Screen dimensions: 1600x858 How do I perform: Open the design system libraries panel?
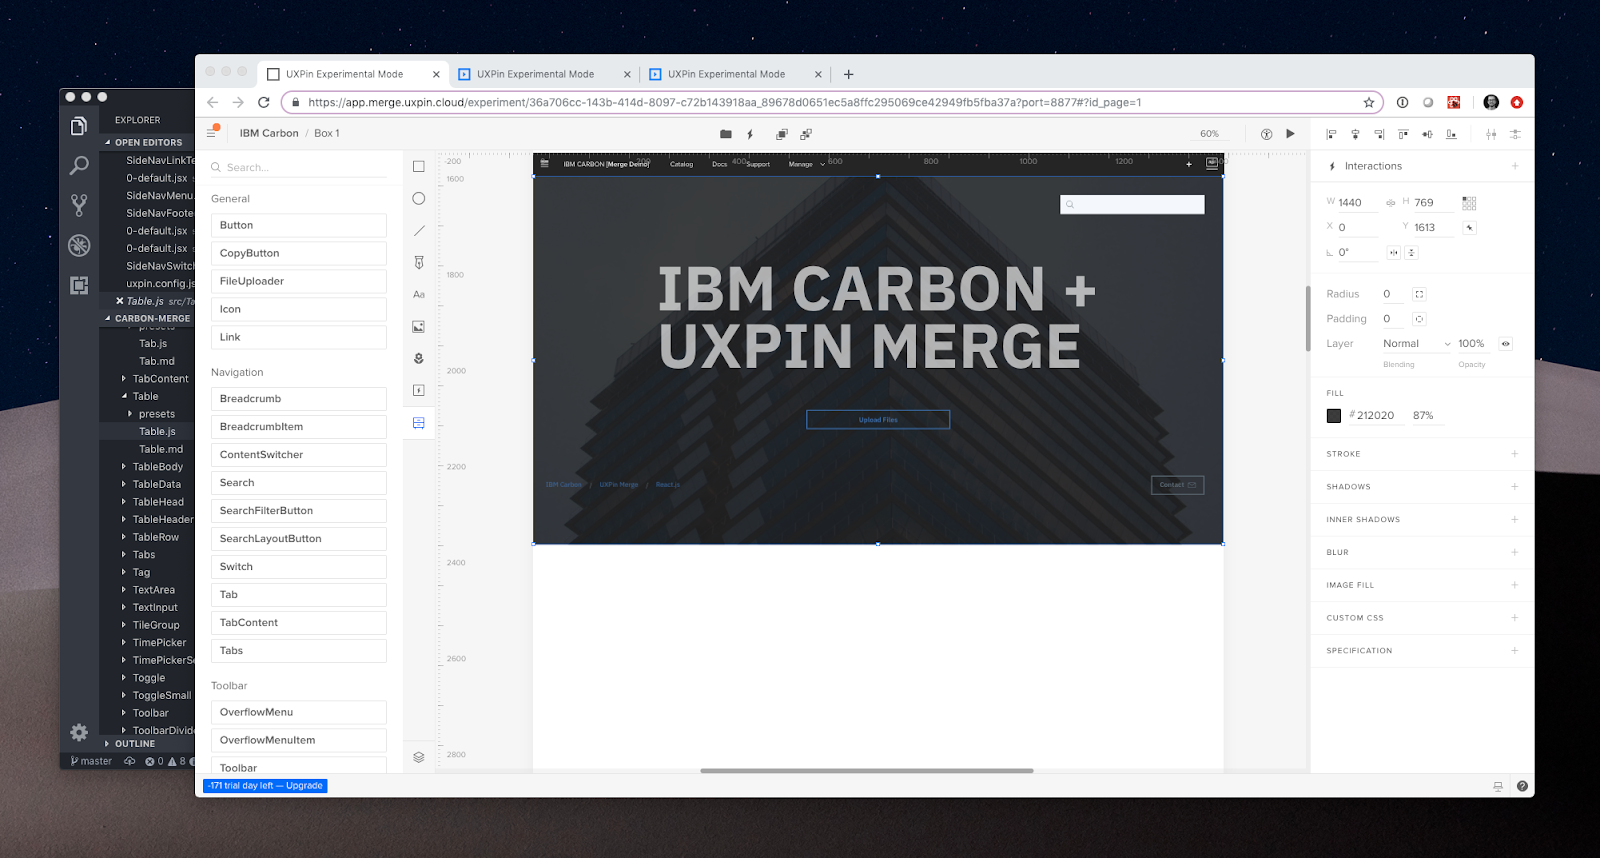[x=419, y=423]
